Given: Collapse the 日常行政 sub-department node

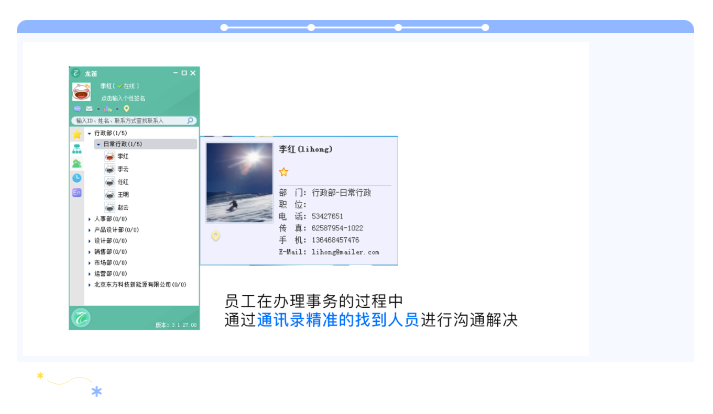Looking at the screenshot, I should click(98, 144).
